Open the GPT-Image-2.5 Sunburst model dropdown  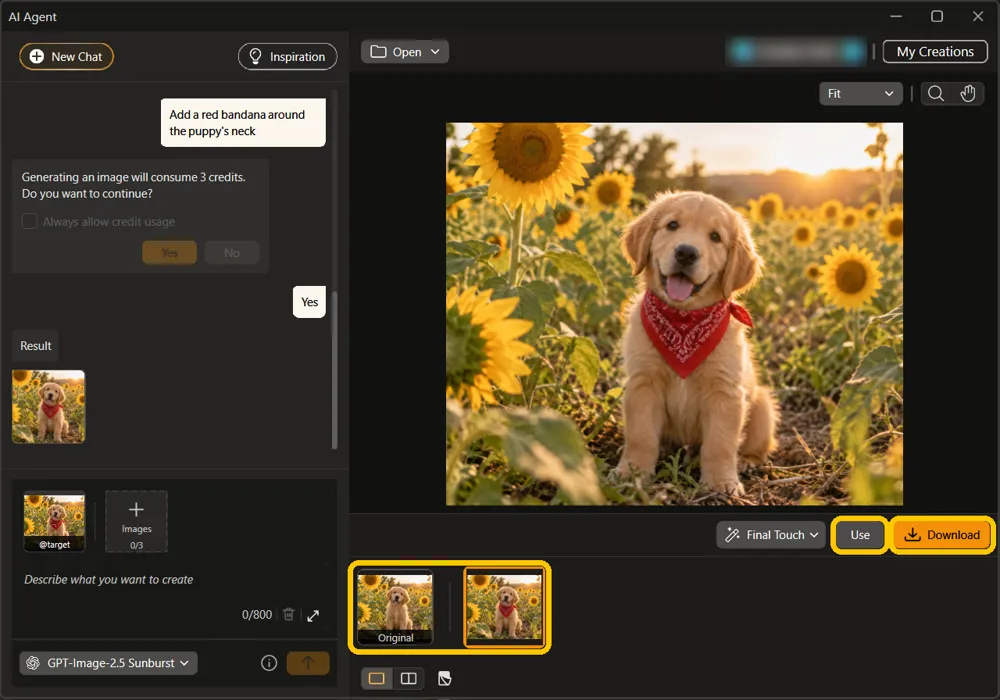108,663
